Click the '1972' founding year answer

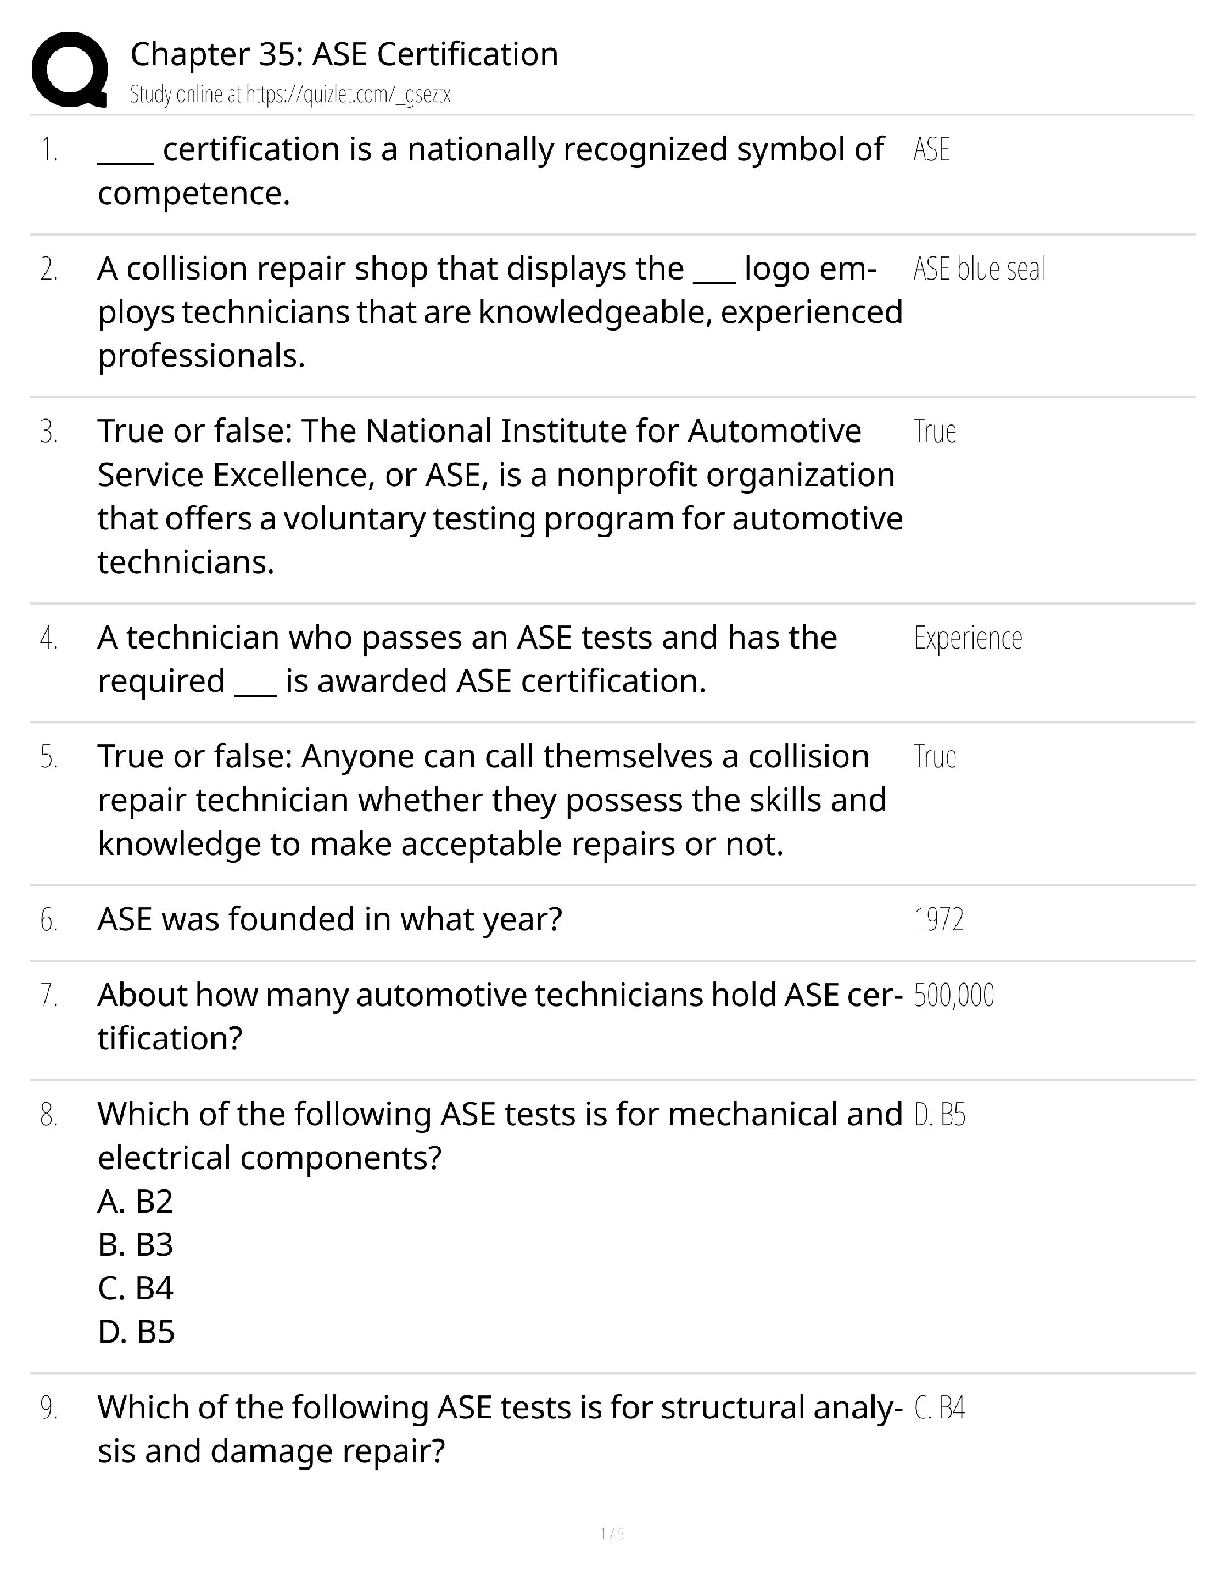click(939, 919)
